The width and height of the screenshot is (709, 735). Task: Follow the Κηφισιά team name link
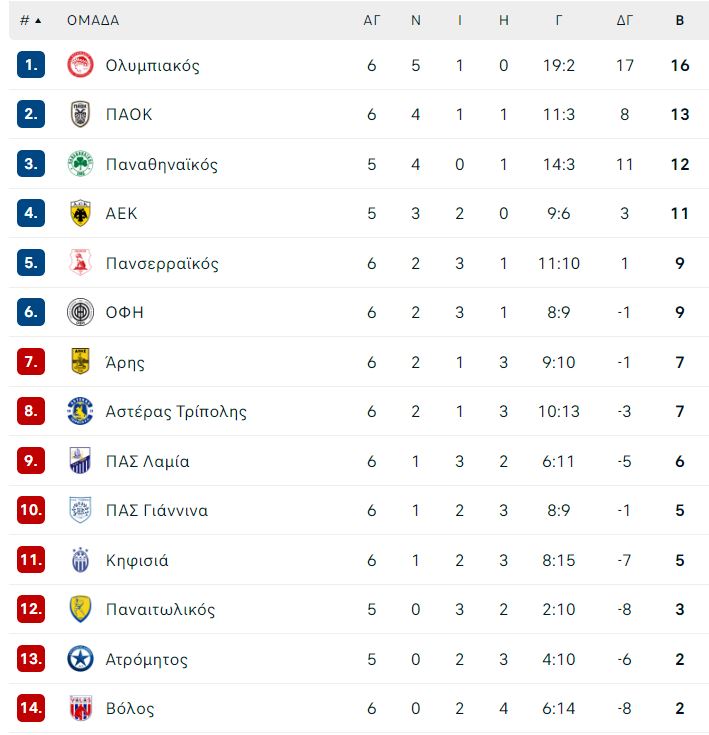137,560
